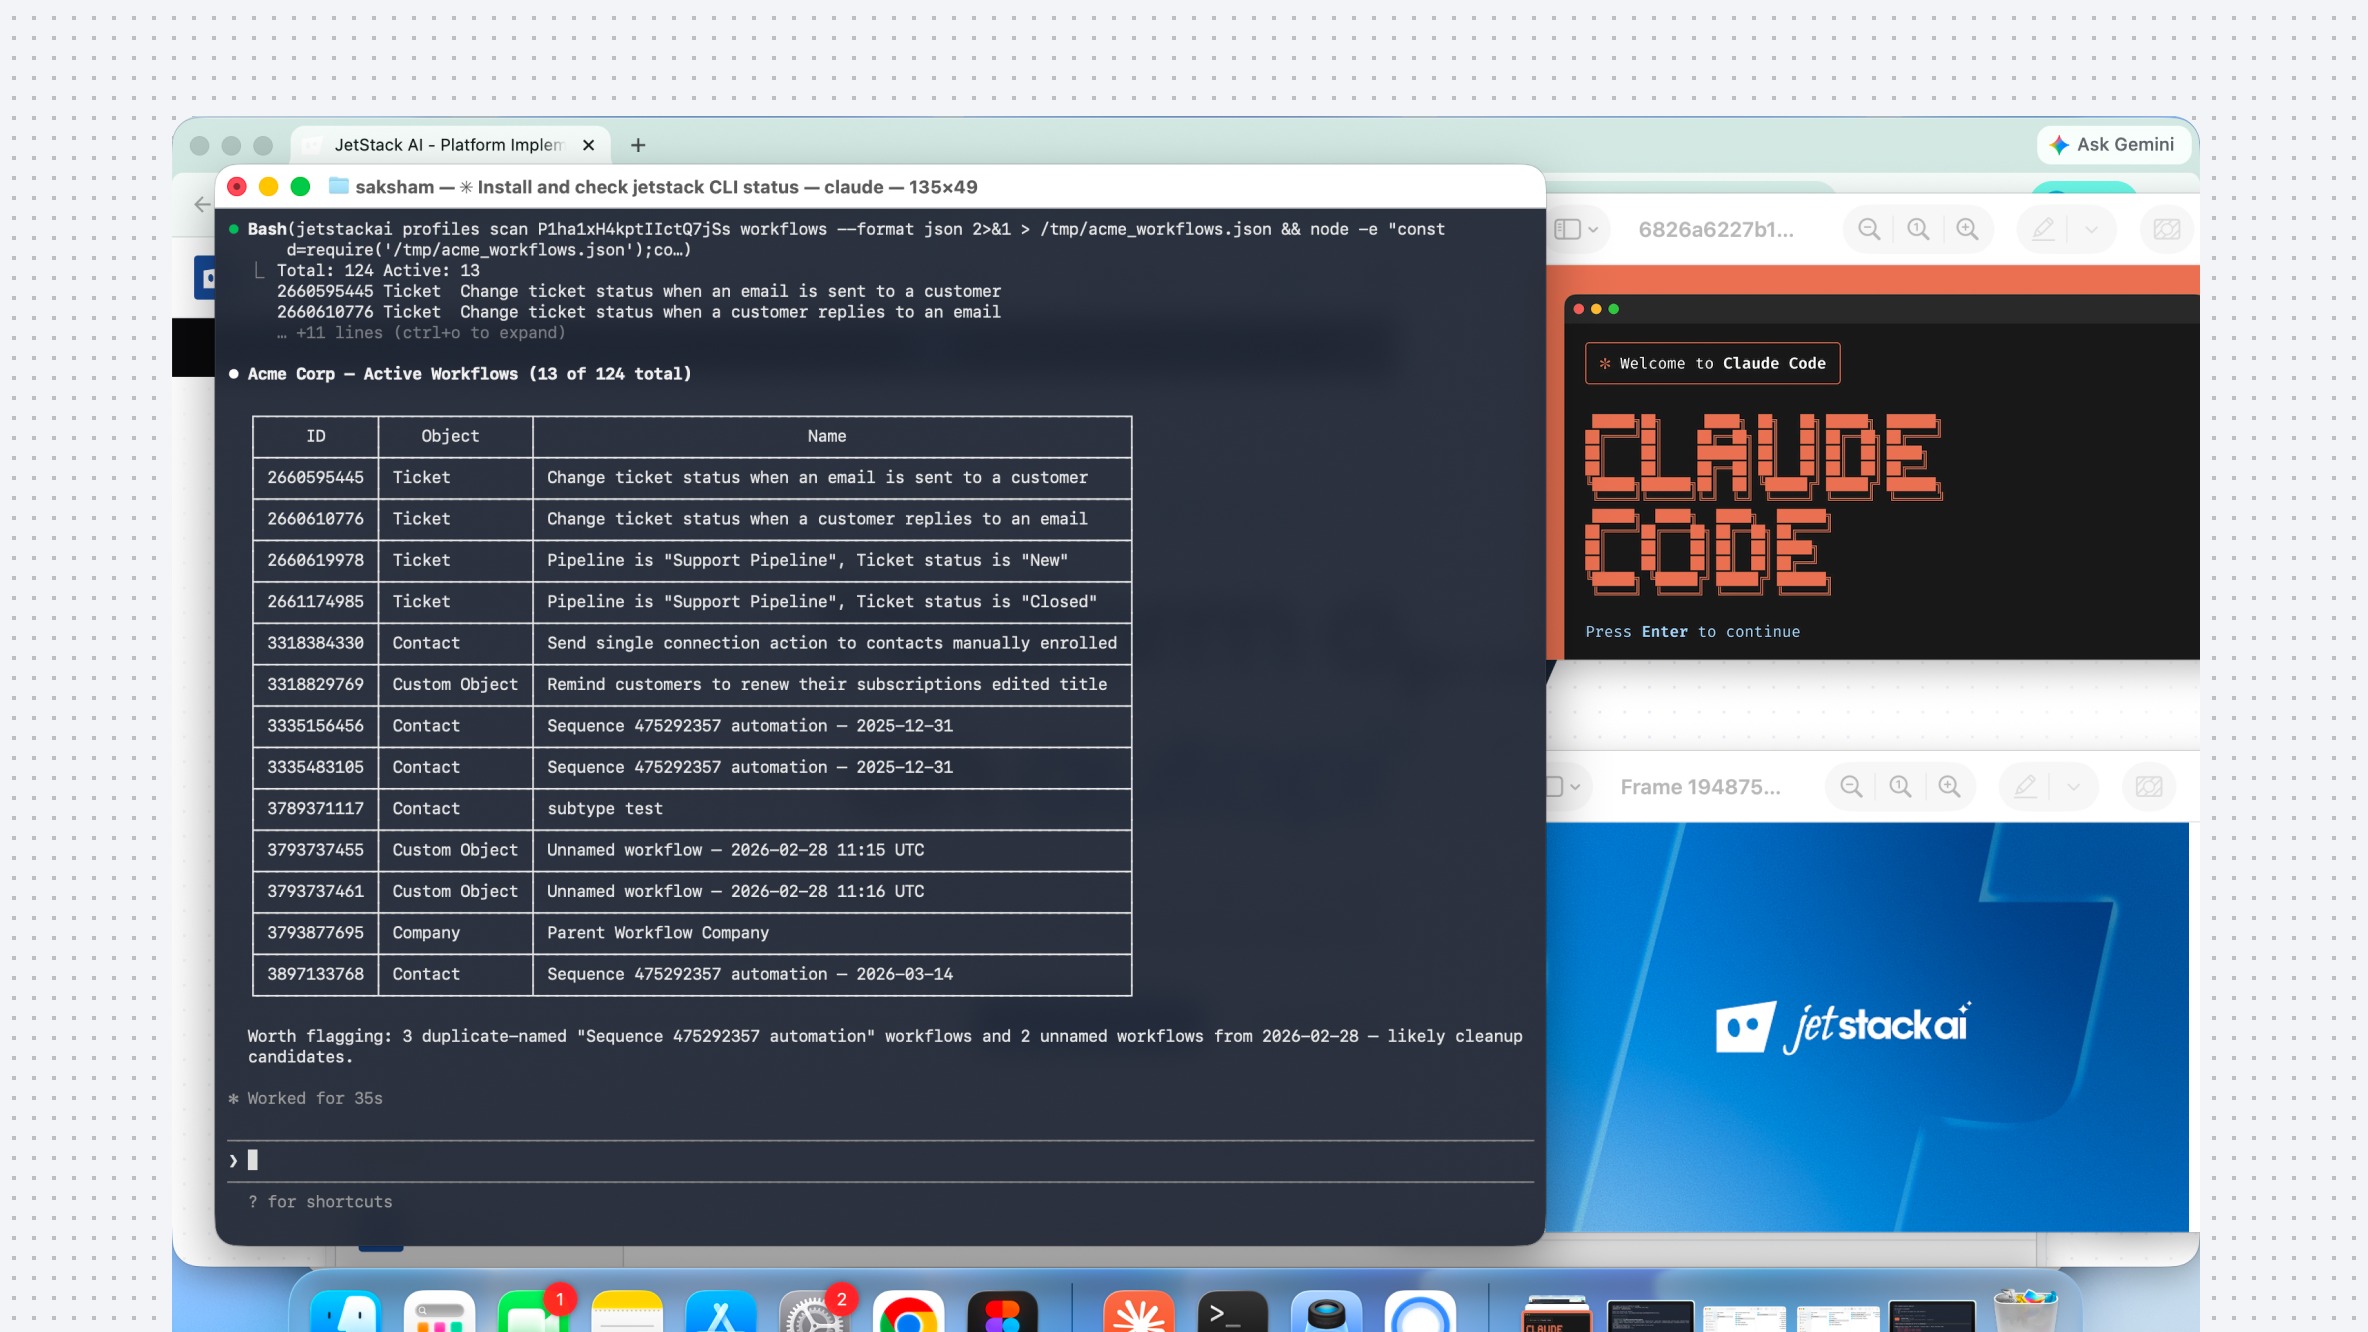
Task: Zoom out in the 6826a6227b1 Preview window
Action: (1868, 229)
